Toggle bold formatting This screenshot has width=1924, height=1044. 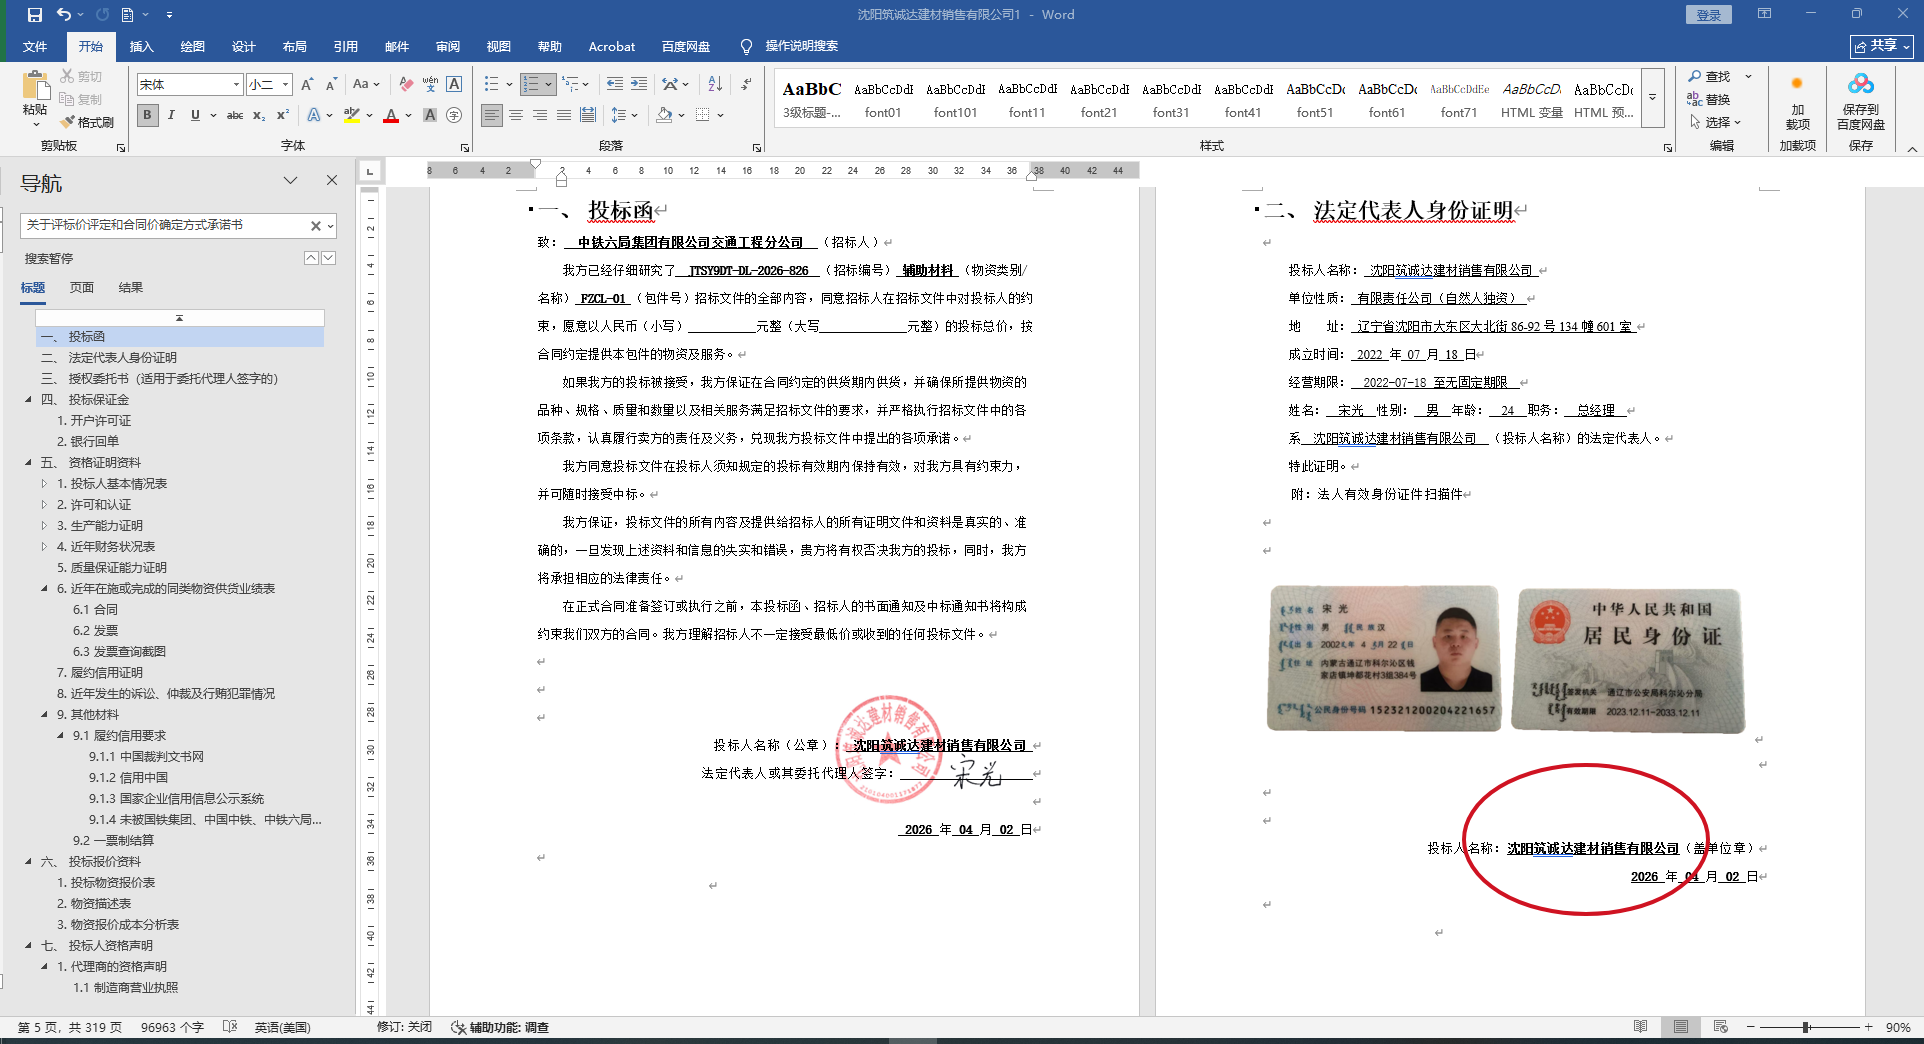147,115
